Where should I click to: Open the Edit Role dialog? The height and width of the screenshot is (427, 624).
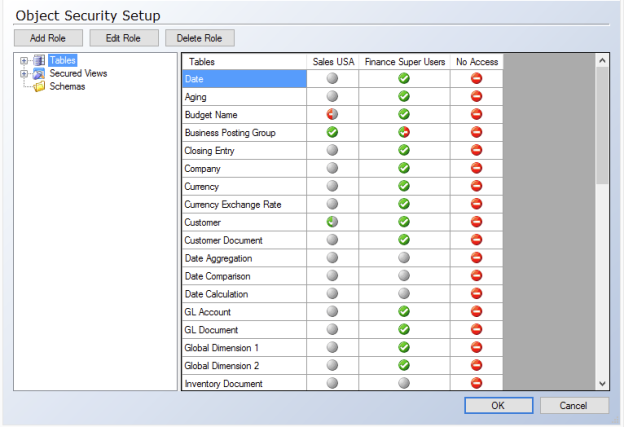(124, 38)
